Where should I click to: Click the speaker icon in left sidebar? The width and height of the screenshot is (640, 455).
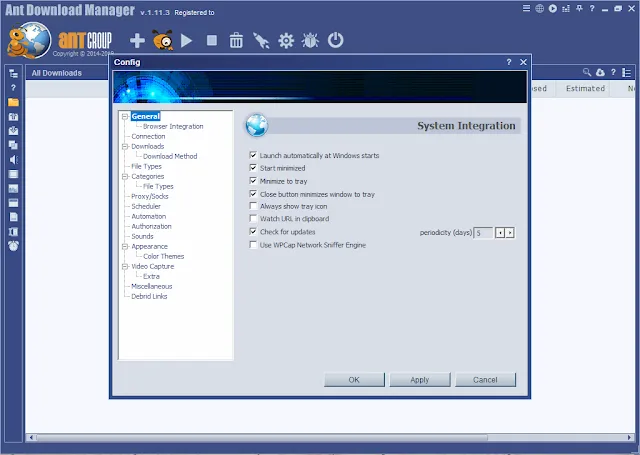(x=13, y=160)
